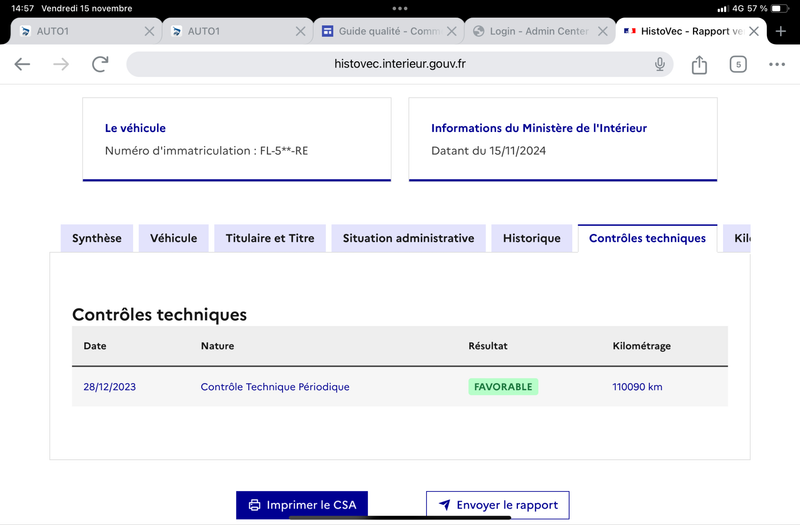Reload the HistoVec page
The image size is (800, 525).
coord(100,64)
